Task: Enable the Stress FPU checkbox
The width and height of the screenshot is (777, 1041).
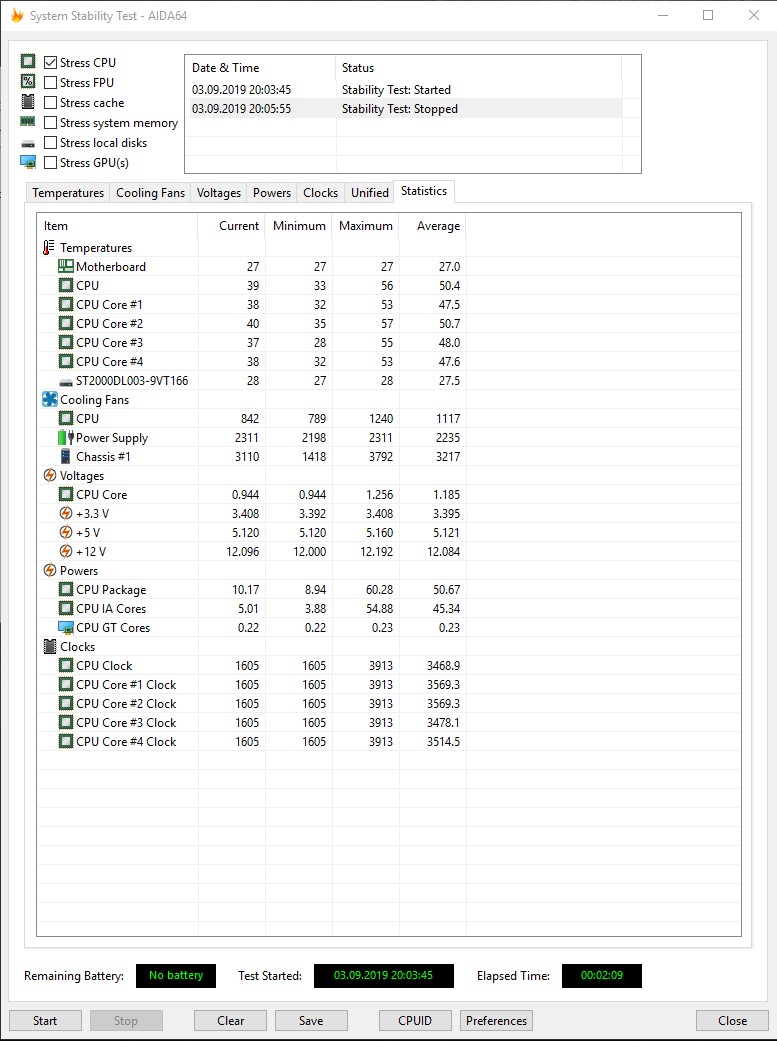Action: point(50,82)
